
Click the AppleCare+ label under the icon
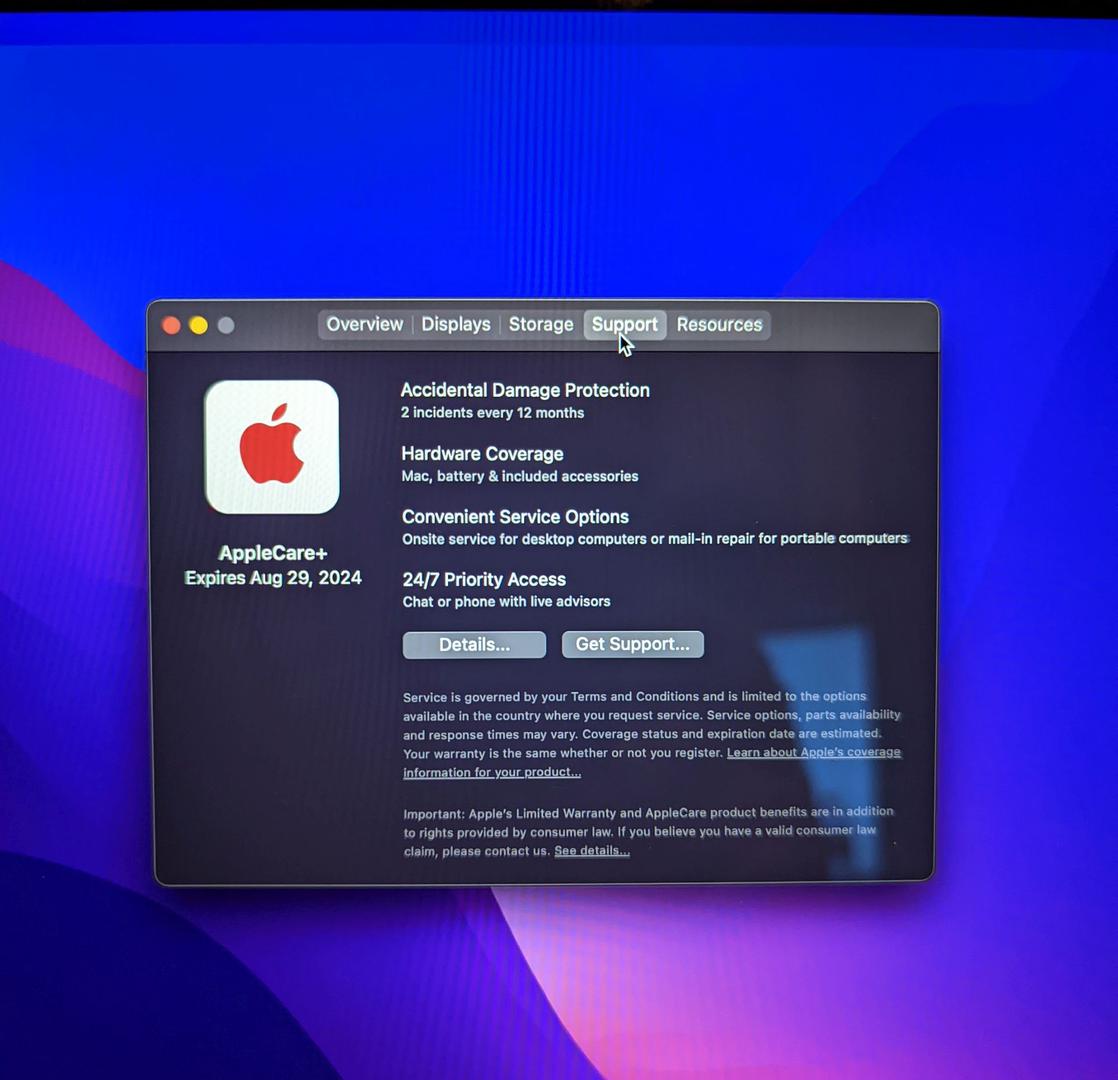272,553
